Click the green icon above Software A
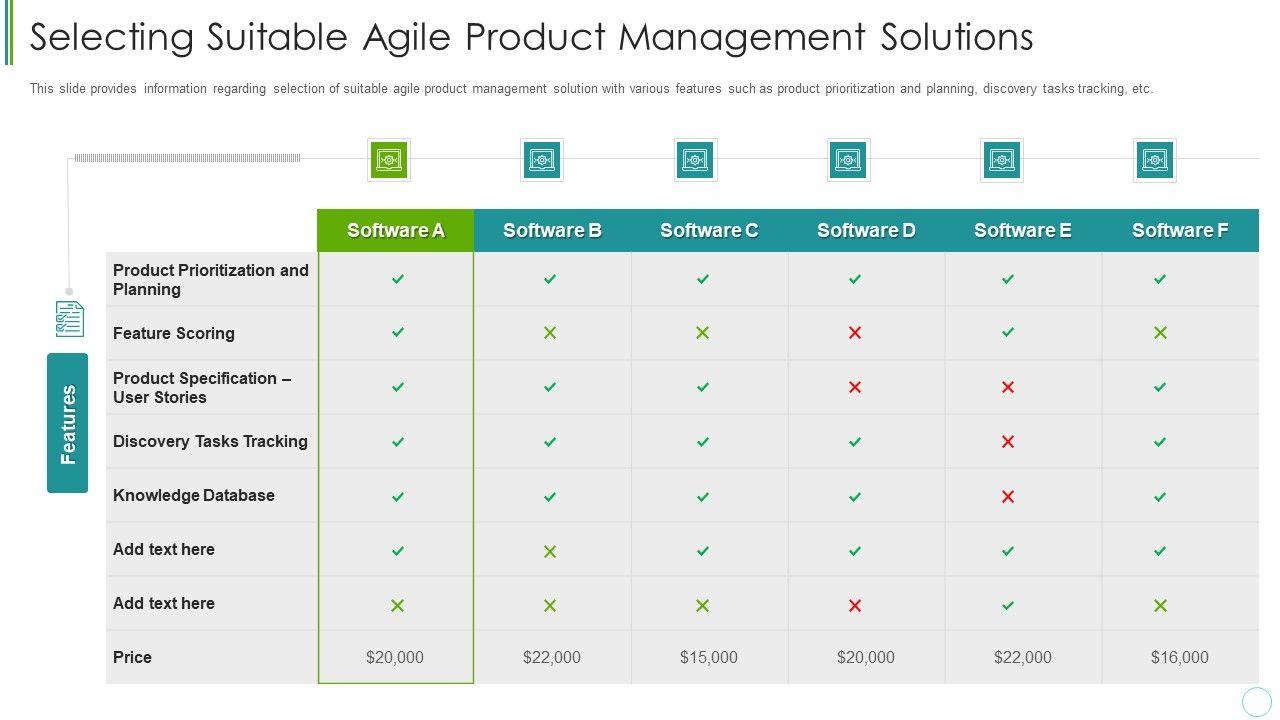The height and width of the screenshot is (720, 1280). [x=389, y=160]
